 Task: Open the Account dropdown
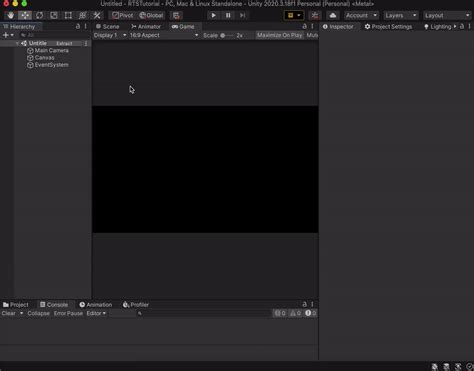pos(361,15)
